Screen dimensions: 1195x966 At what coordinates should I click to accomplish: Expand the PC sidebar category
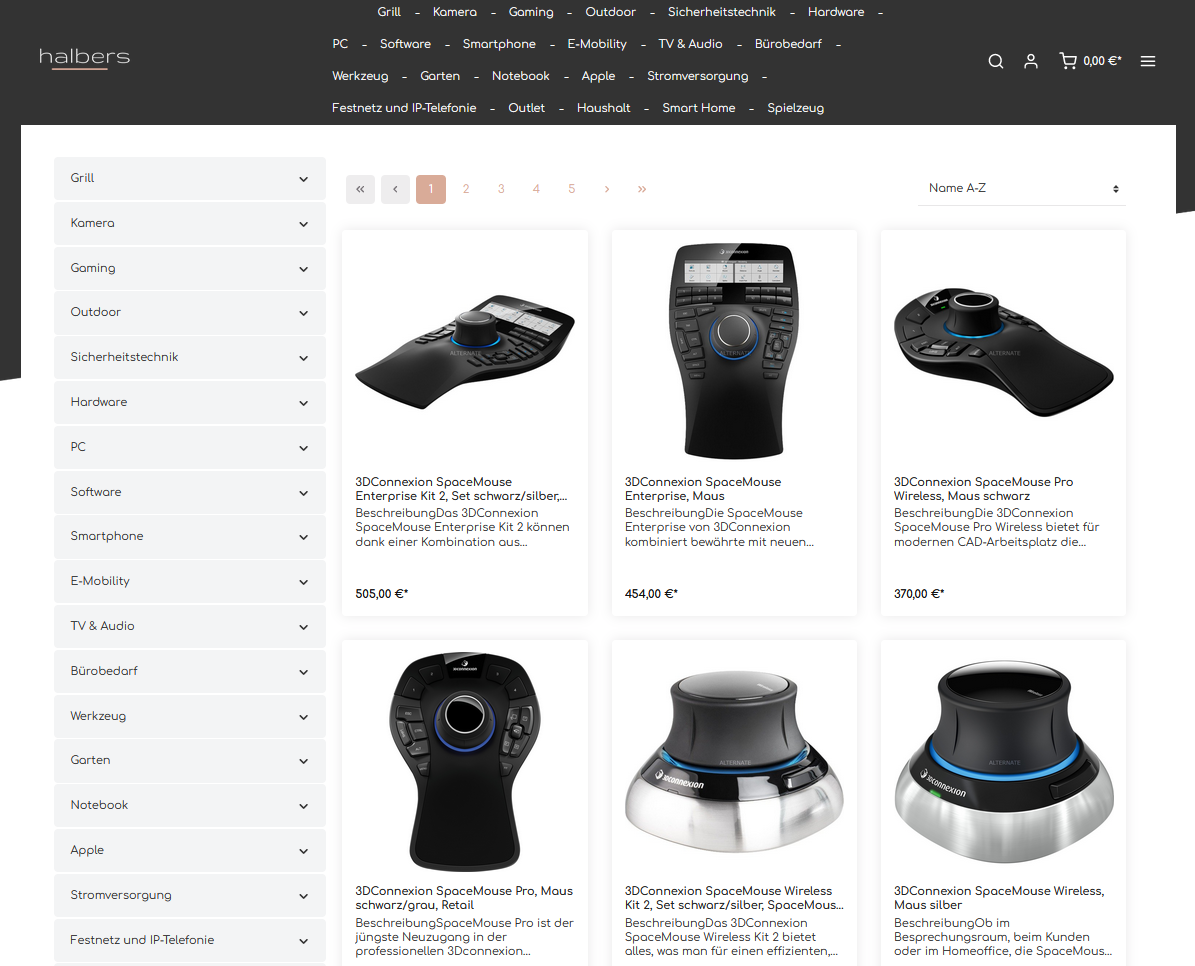[x=190, y=447]
